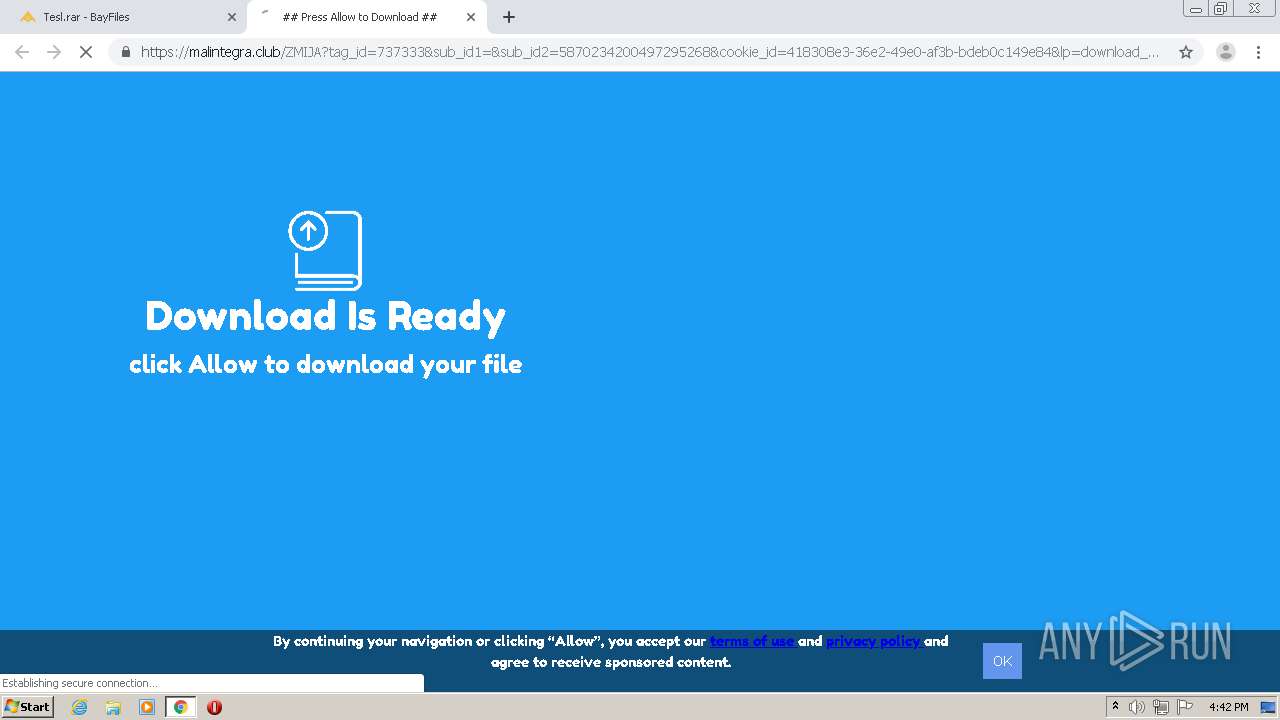
Task: Open the Chrome profile avatar
Action: point(1226,52)
